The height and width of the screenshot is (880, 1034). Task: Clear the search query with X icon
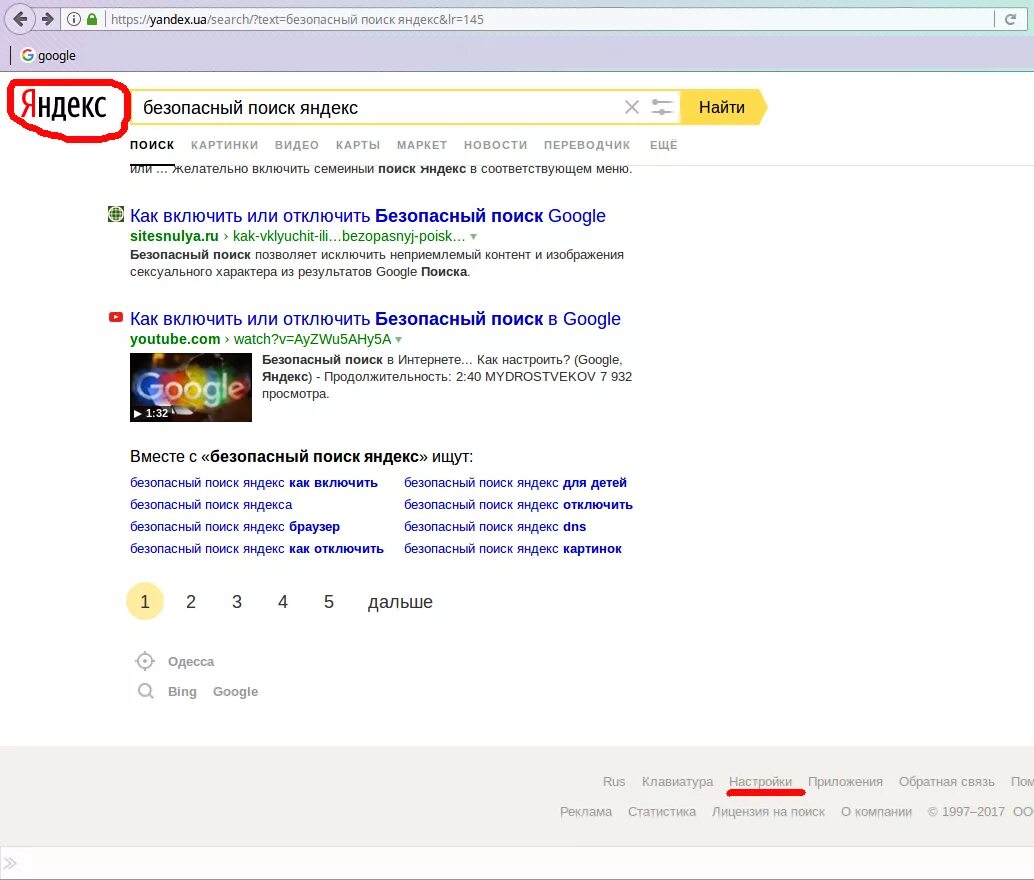click(x=631, y=107)
